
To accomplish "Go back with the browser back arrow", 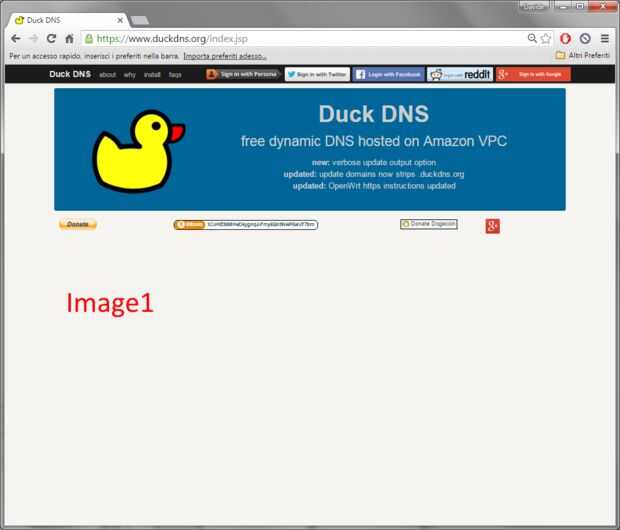I will pos(16,39).
